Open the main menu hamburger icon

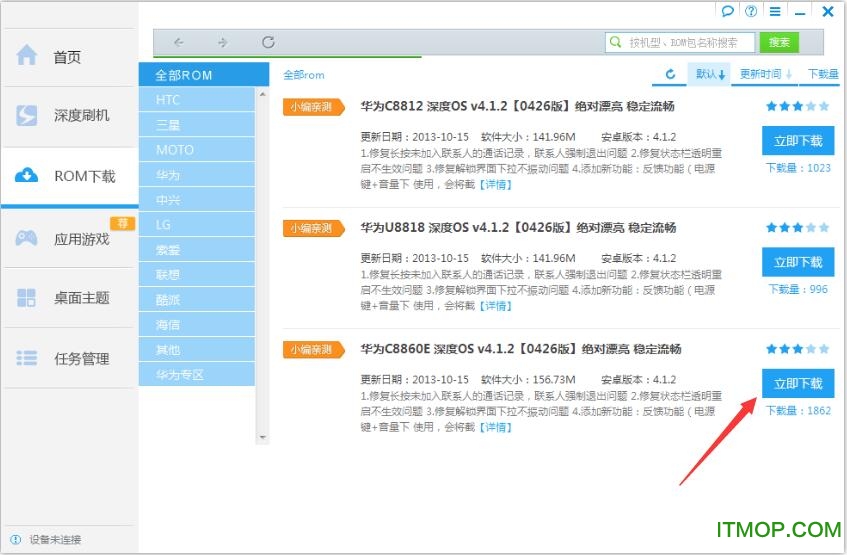coord(775,11)
